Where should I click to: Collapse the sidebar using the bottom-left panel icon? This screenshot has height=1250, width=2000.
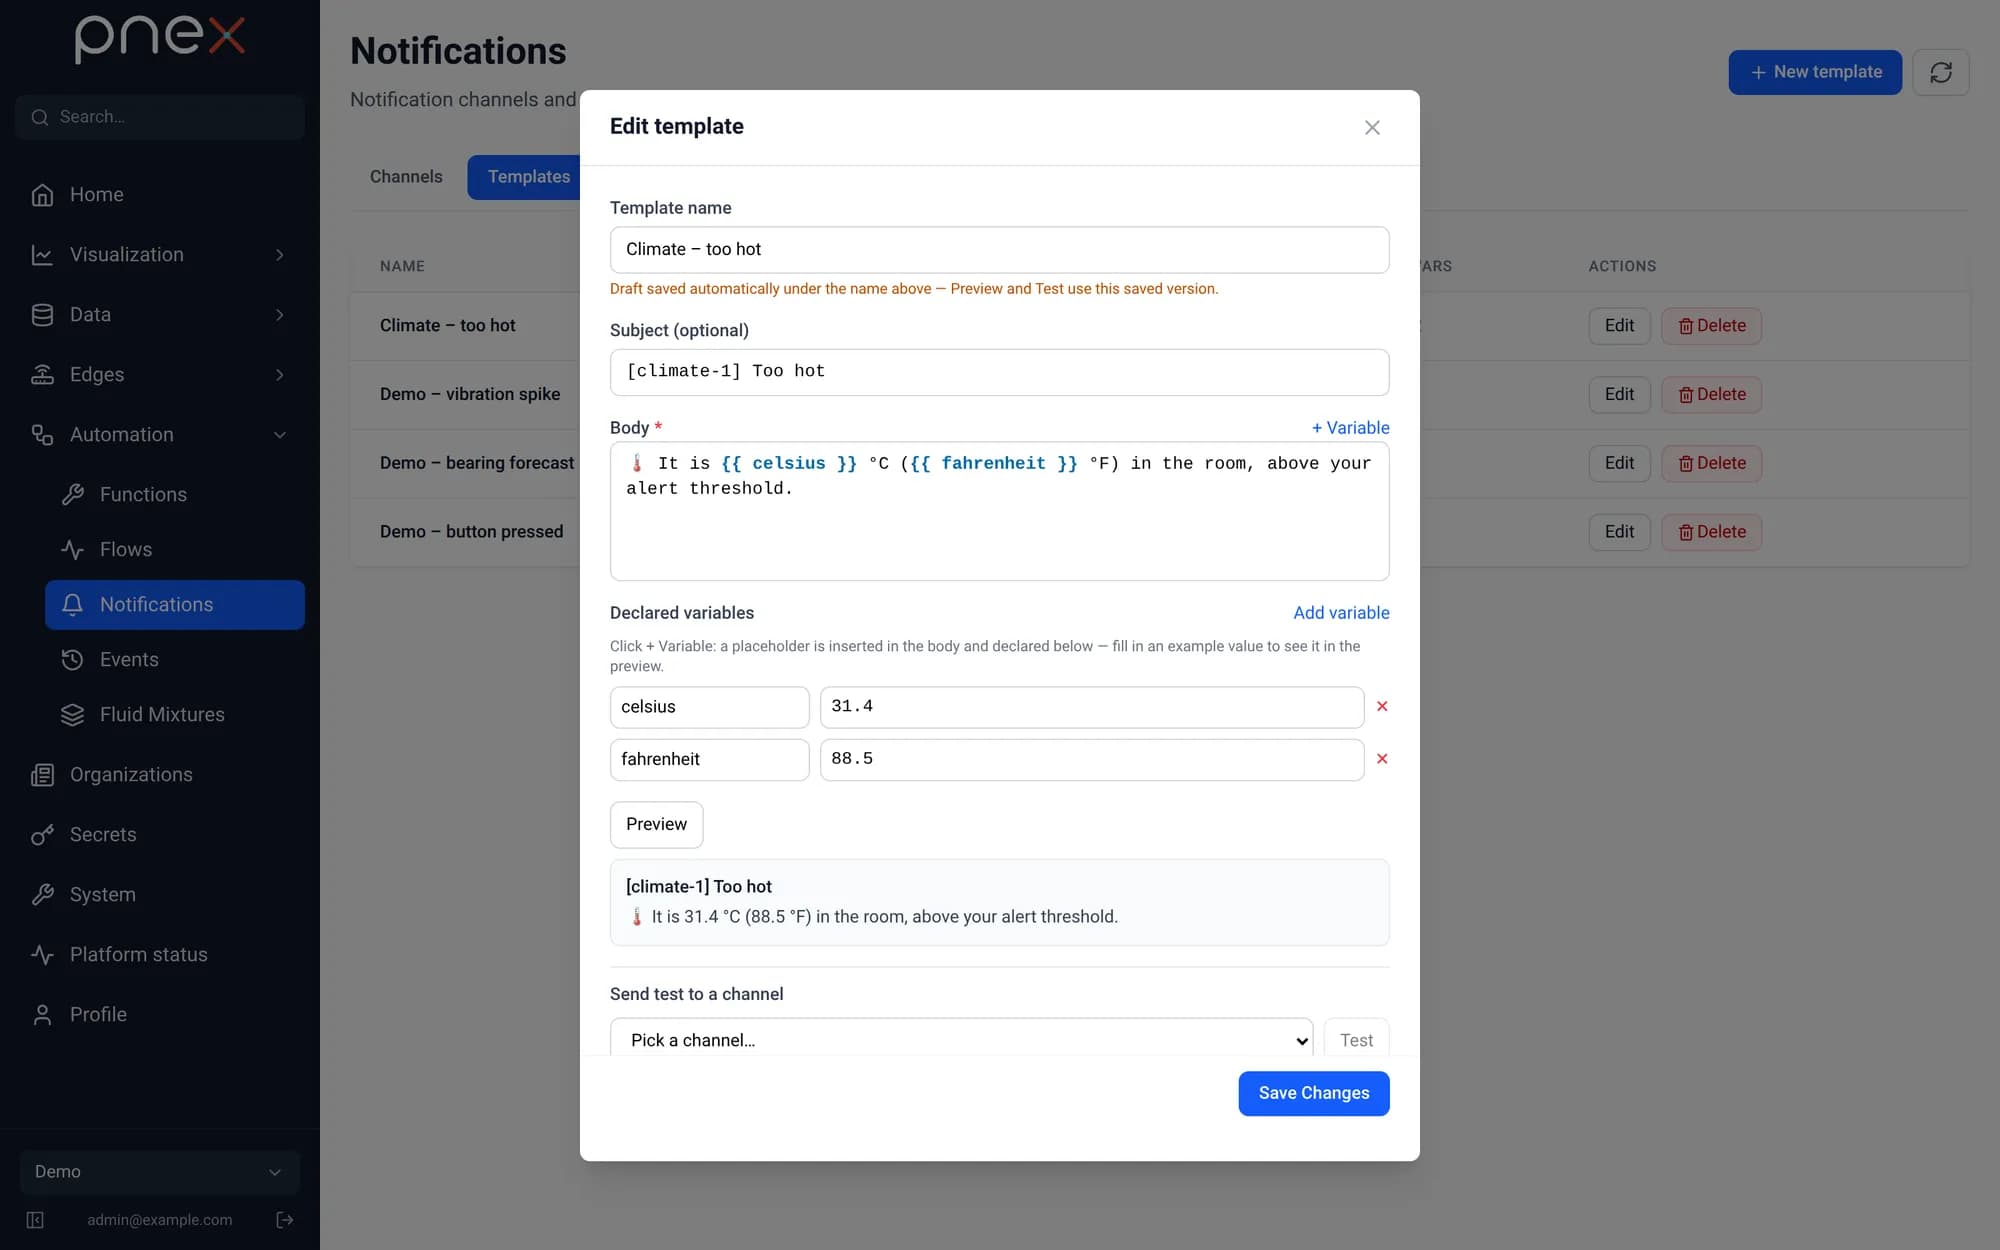[x=35, y=1220]
